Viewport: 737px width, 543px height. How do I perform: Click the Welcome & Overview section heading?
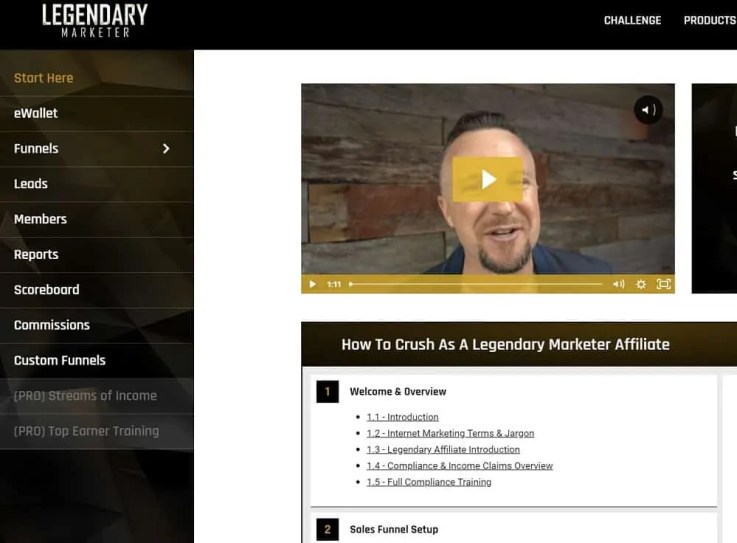coord(398,392)
